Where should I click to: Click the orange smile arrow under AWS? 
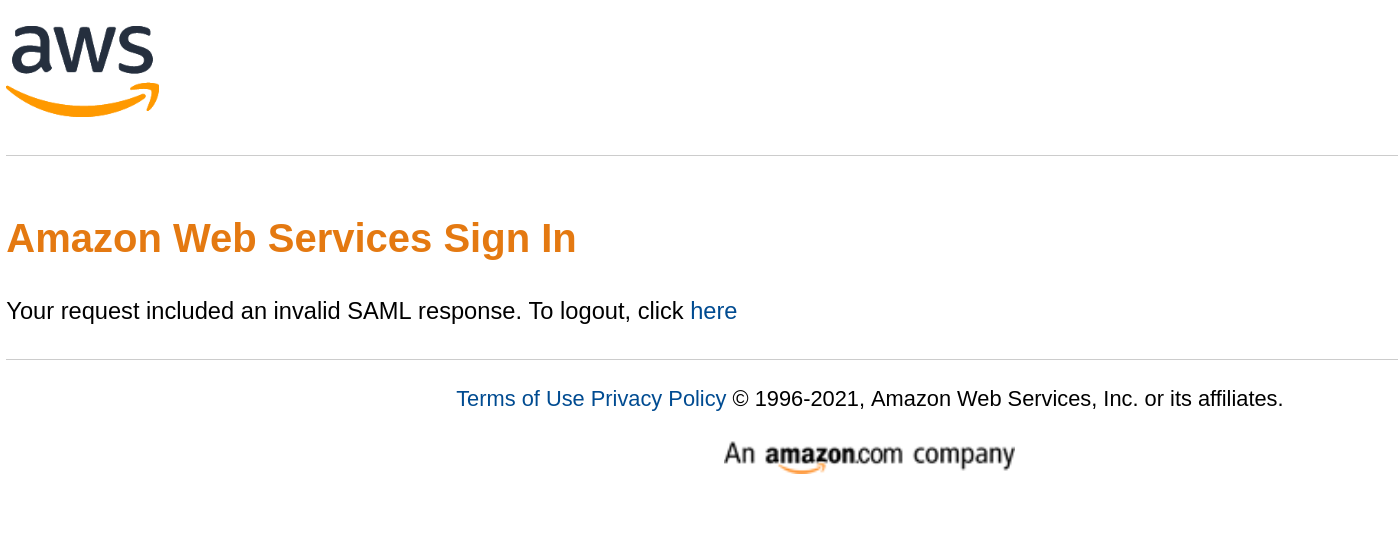click(x=82, y=104)
